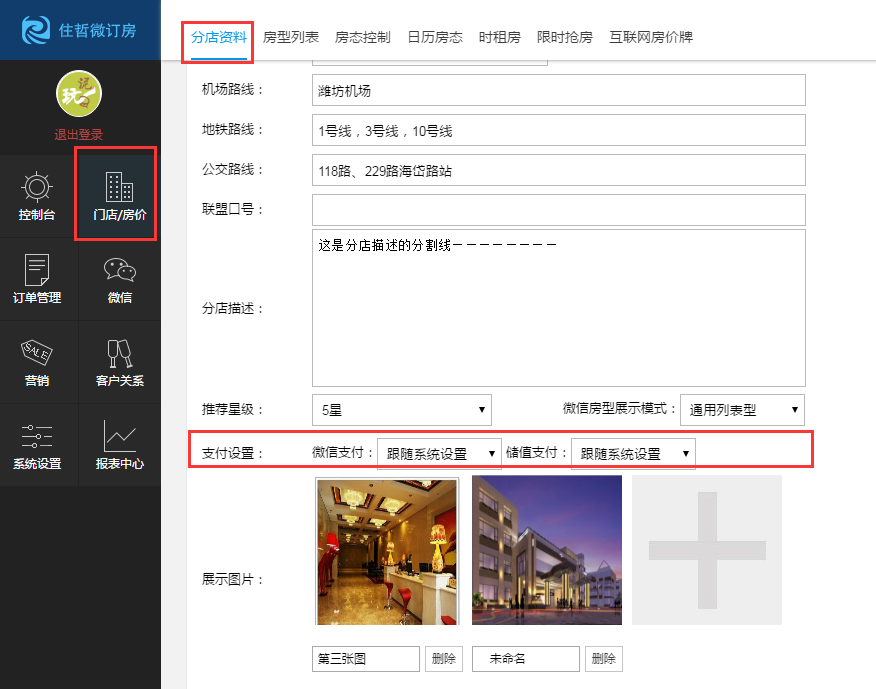The height and width of the screenshot is (689, 876).
Task: Expand 微信房型展示模式 dropdown
Action: point(741,409)
